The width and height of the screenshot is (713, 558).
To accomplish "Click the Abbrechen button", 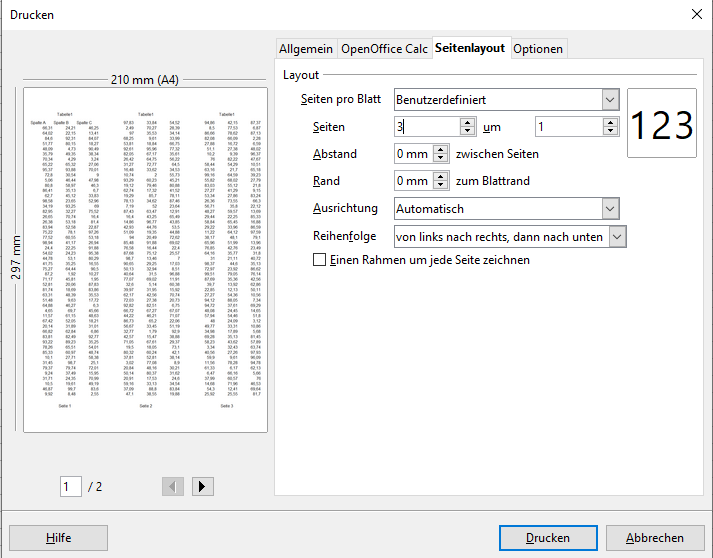I will [655, 537].
